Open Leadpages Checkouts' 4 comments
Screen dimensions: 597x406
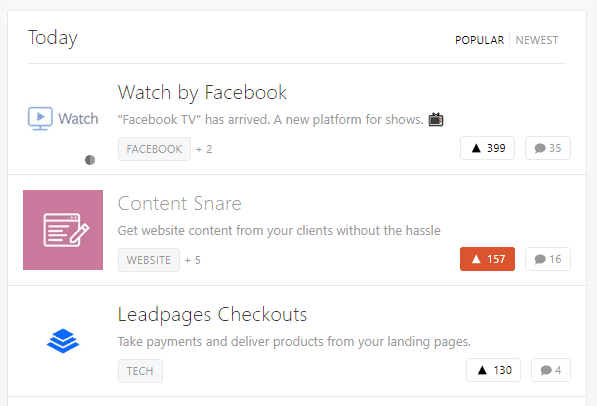(x=551, y=370)
